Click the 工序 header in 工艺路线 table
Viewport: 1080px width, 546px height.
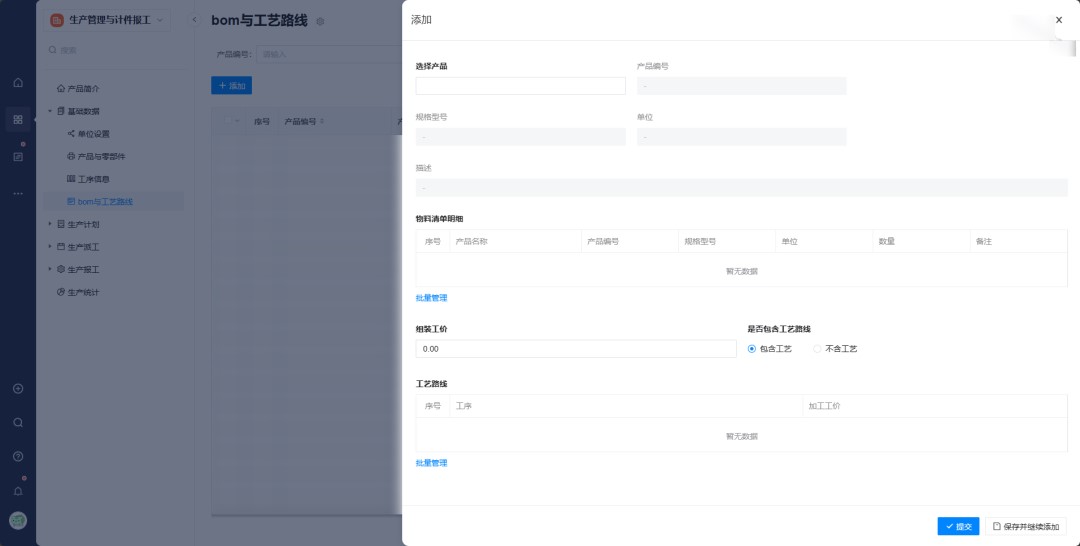point(464,406)
